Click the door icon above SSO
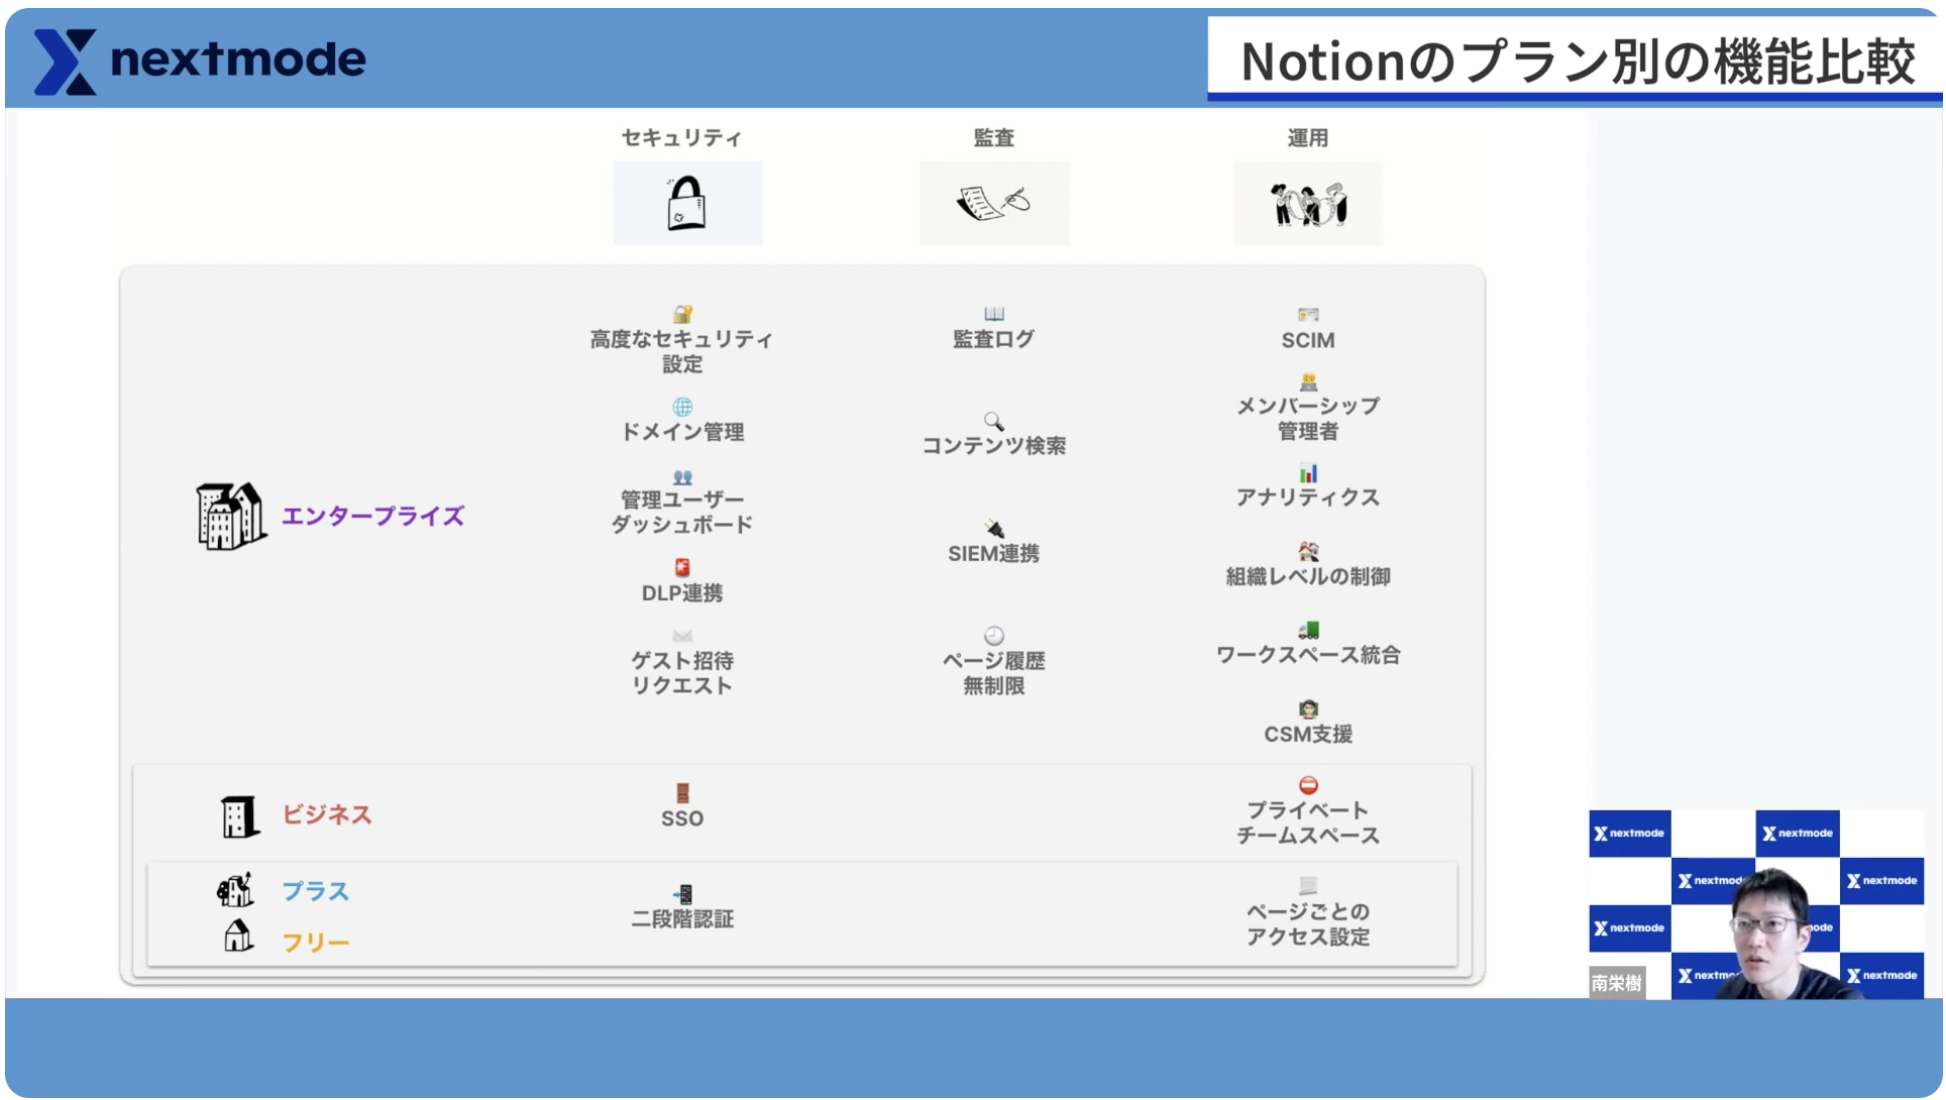The height and width of the screenshot is (1100, 1946). coord(683,791)
